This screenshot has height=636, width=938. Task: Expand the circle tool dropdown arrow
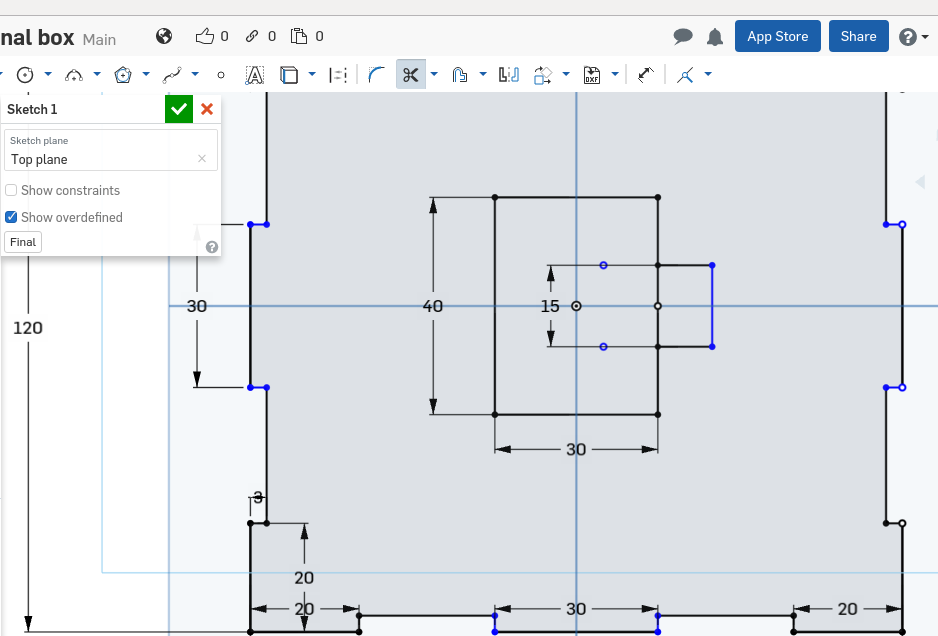click(48, 75)
